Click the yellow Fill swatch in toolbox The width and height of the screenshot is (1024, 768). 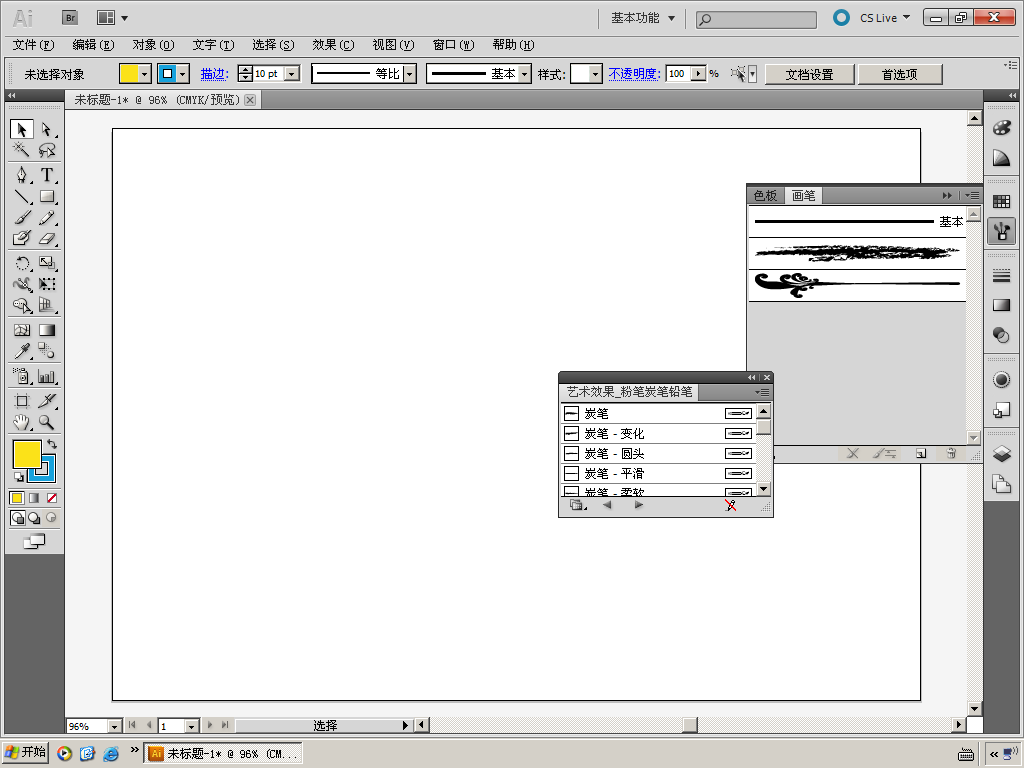click(x=27, y=454)
